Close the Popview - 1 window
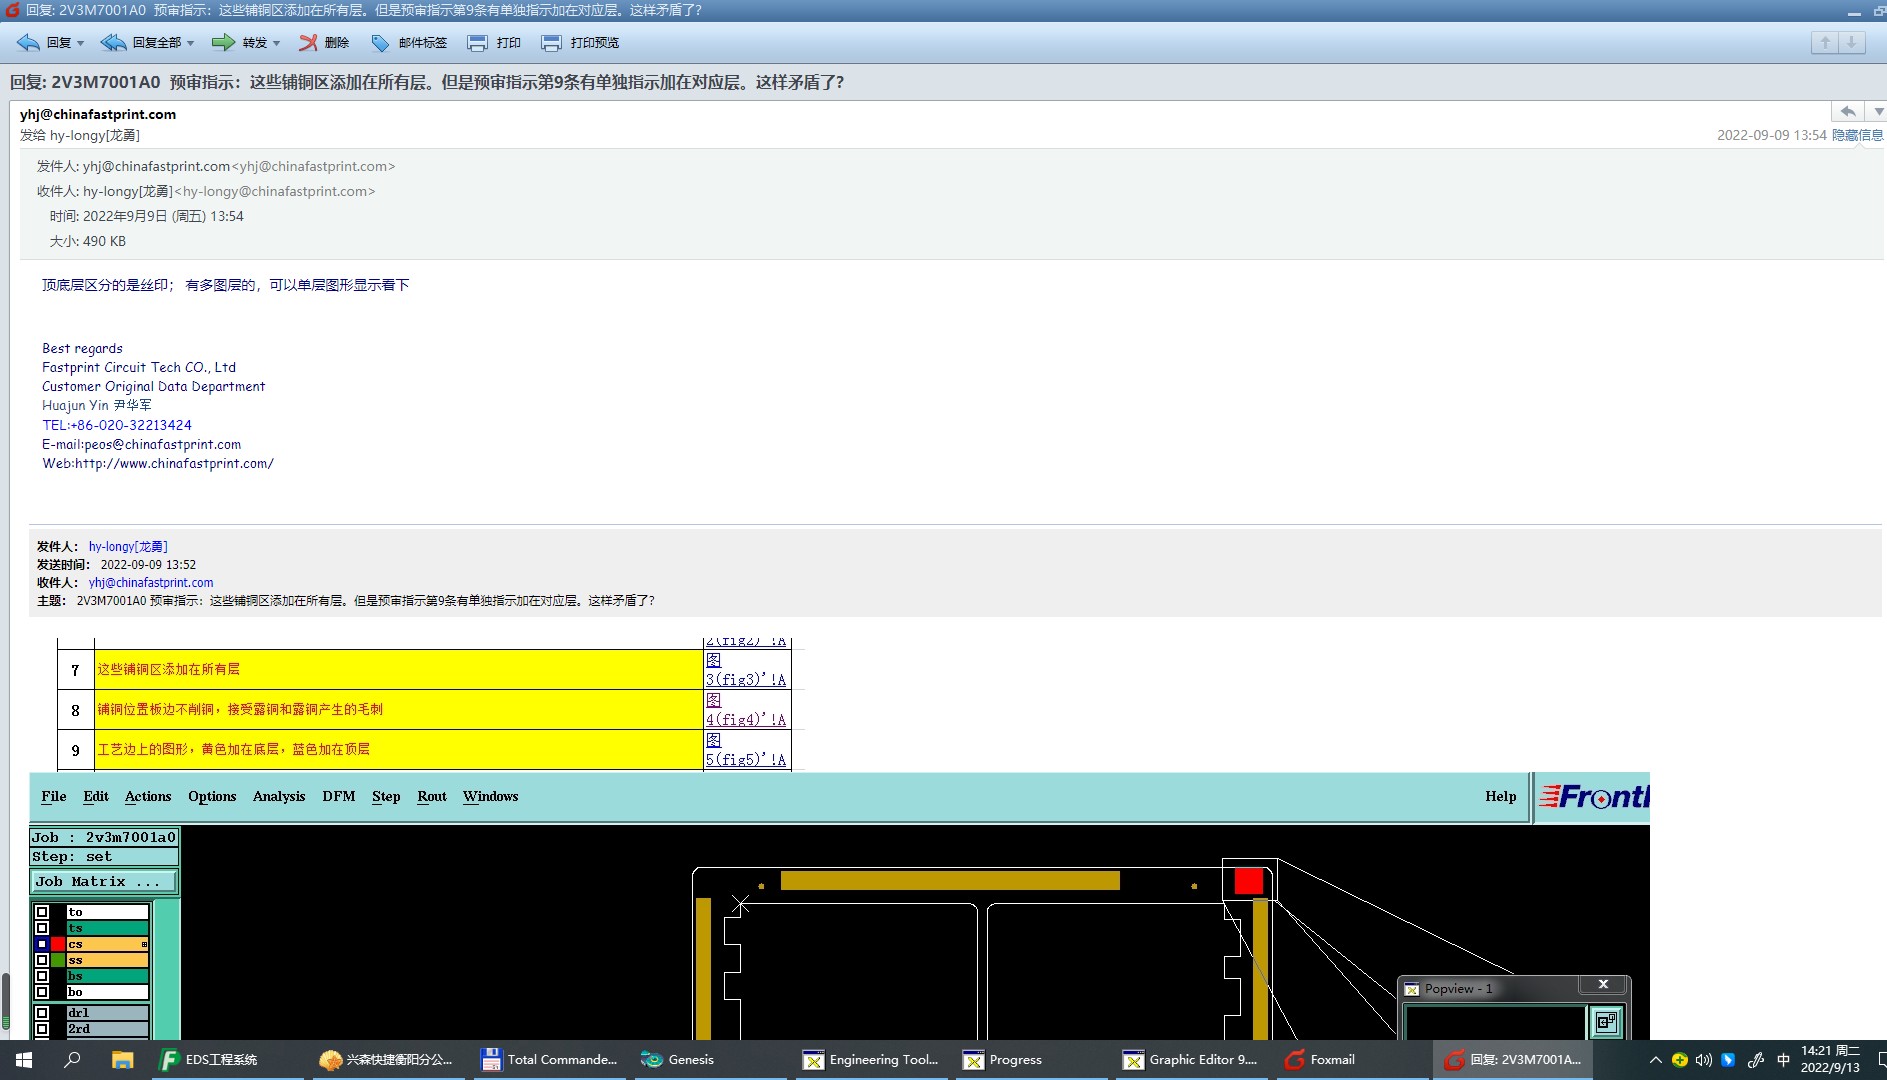Screen dimensions: 1887x1080 tap(1603, 985)
